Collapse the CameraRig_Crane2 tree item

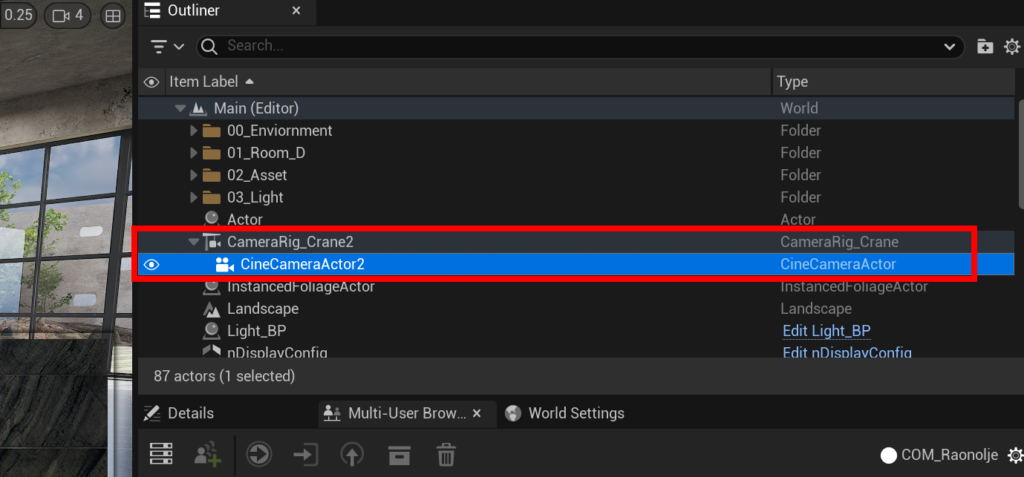194,242
